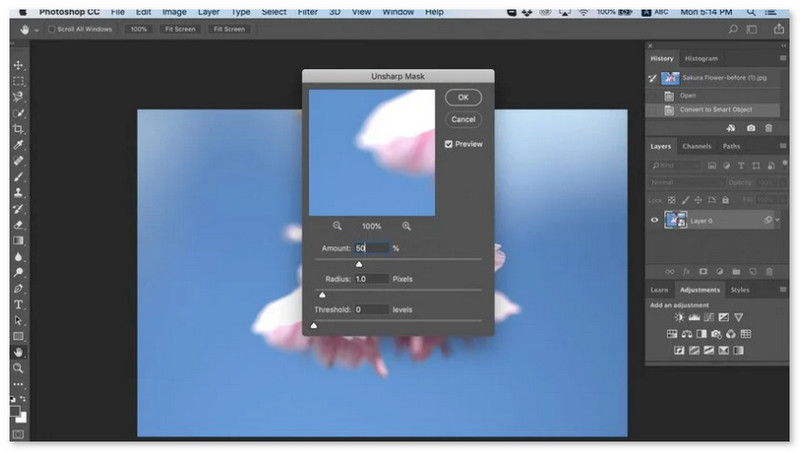The image size is (800, 452).
Task: Expand Layer 0 smart filters chevron
Action: pyautogui.click(x=778, y=220)
